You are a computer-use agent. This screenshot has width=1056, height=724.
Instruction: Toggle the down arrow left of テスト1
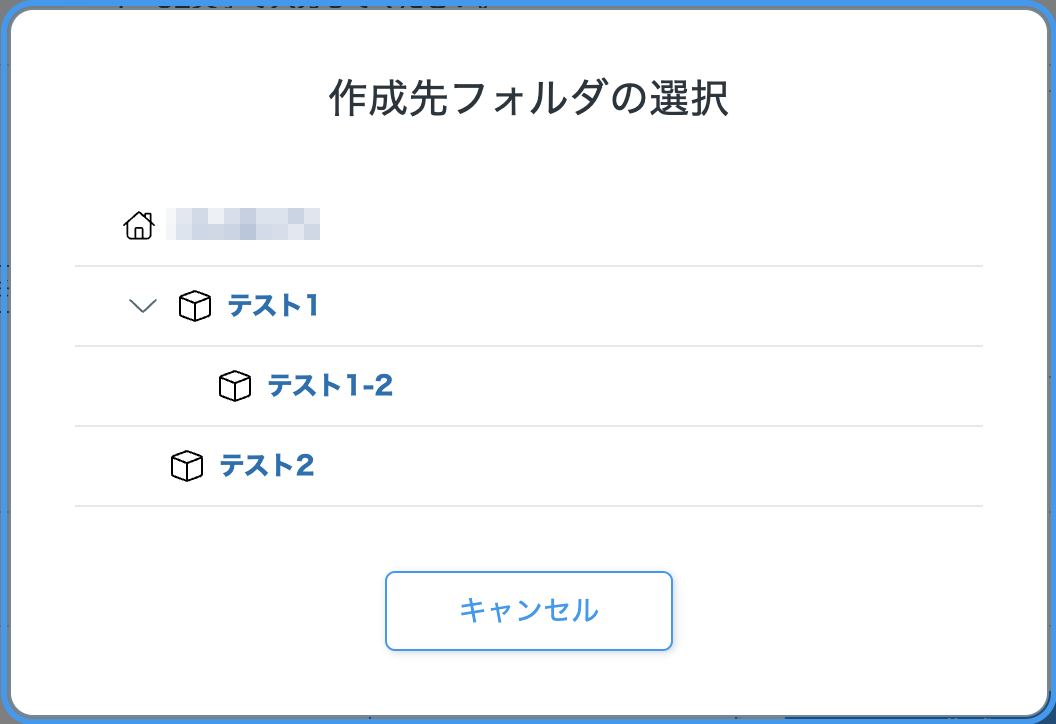[143, 306]
